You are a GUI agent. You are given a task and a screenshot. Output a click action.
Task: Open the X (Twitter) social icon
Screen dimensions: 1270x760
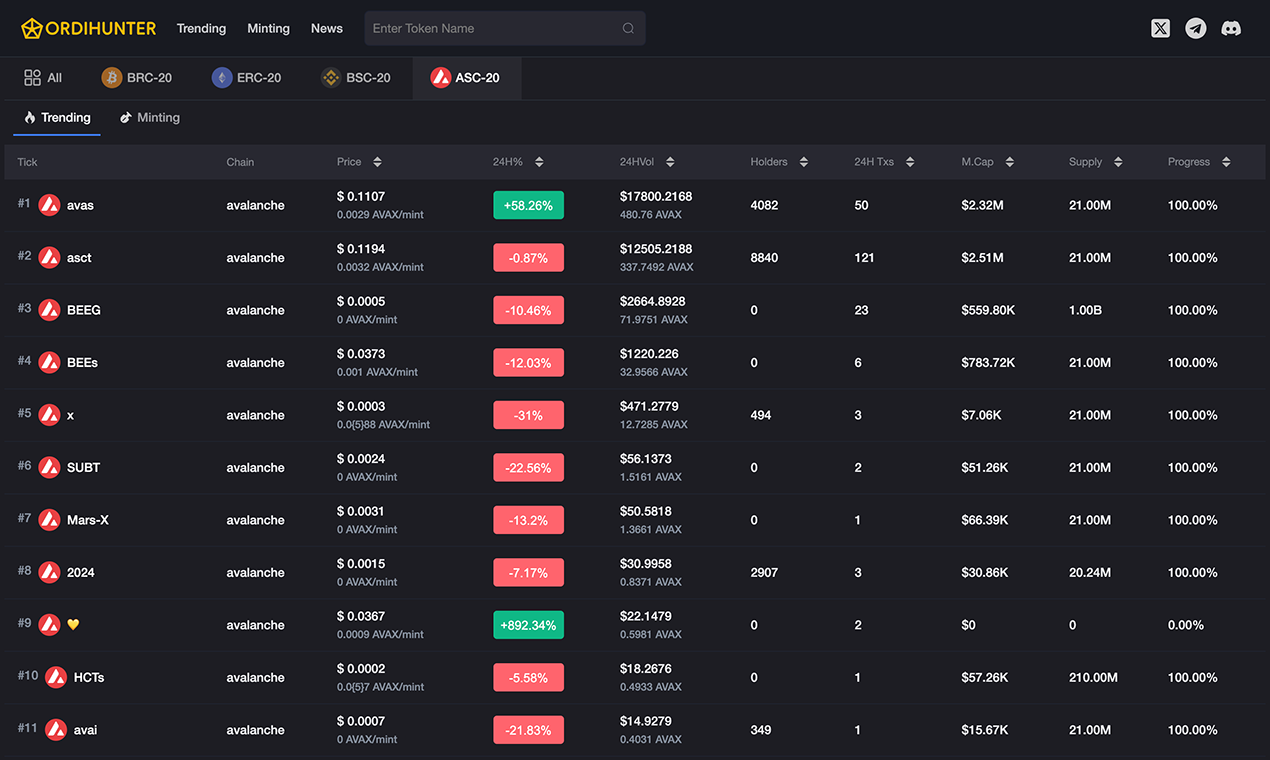pos(1160,28)
